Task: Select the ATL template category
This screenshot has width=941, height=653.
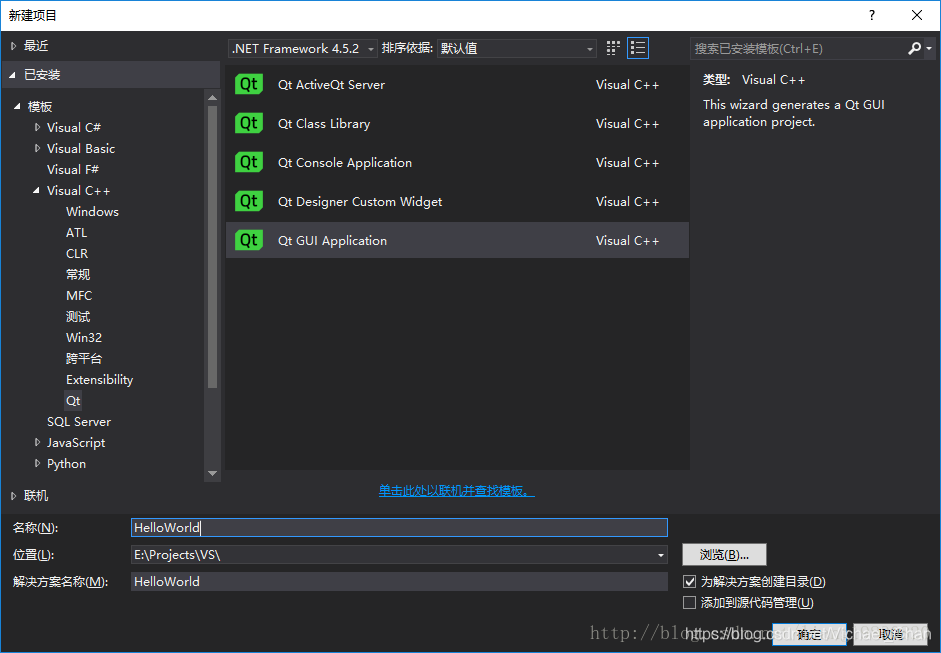Action: 77,233
